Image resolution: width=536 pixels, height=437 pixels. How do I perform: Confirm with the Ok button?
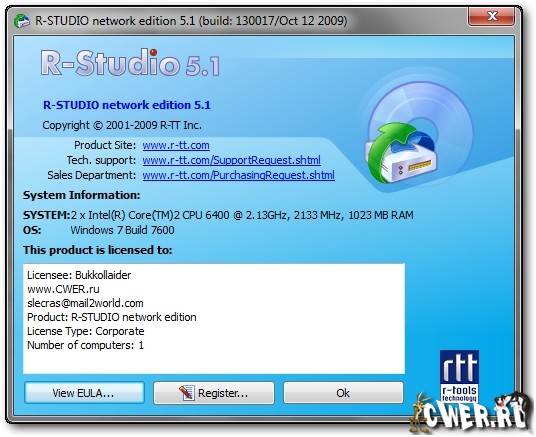[343, 393]
